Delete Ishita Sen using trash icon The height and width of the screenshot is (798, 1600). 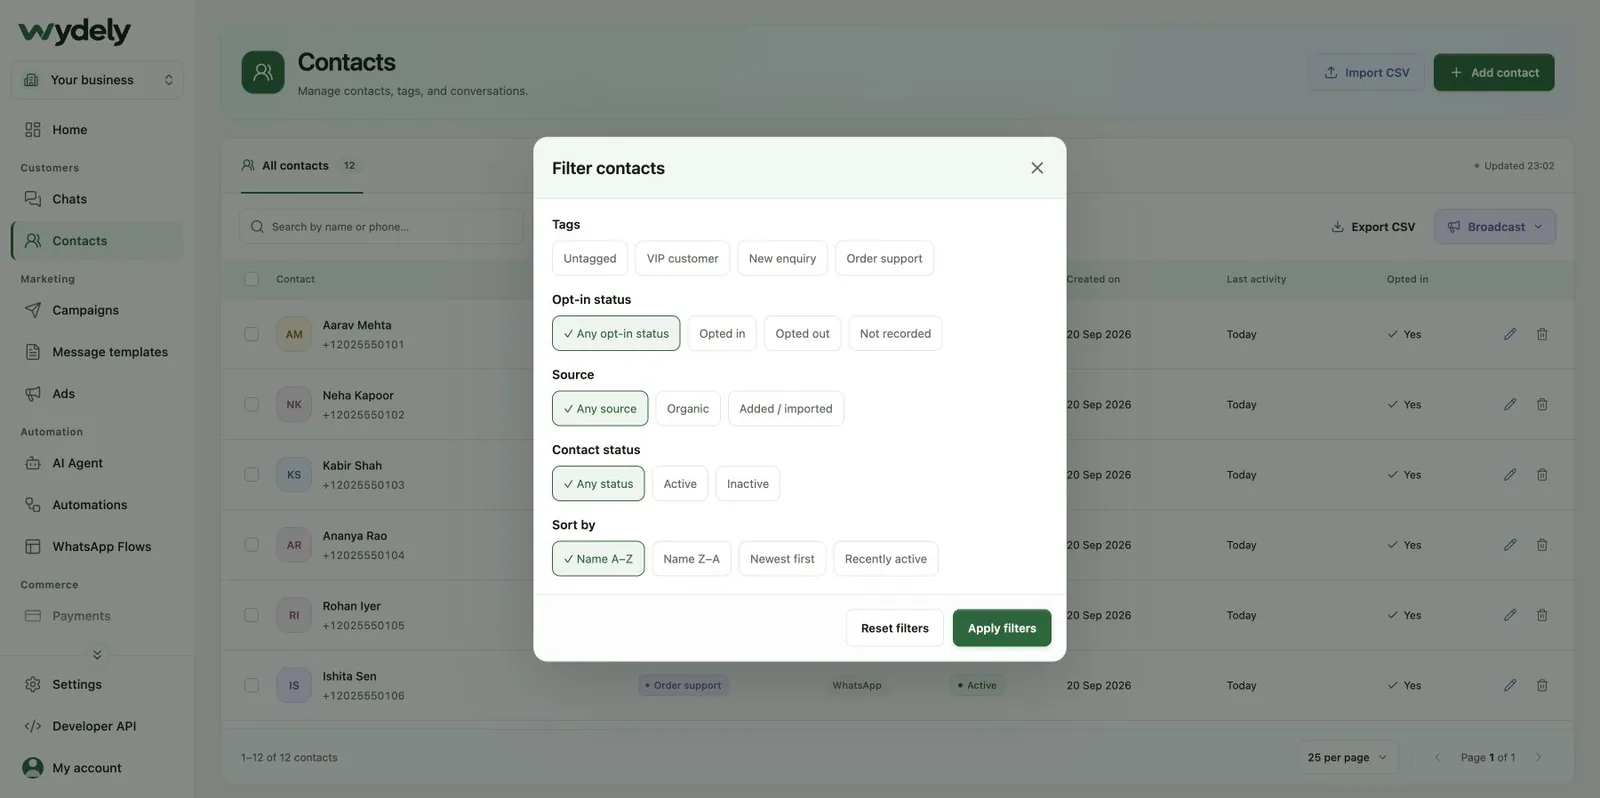1542,685
